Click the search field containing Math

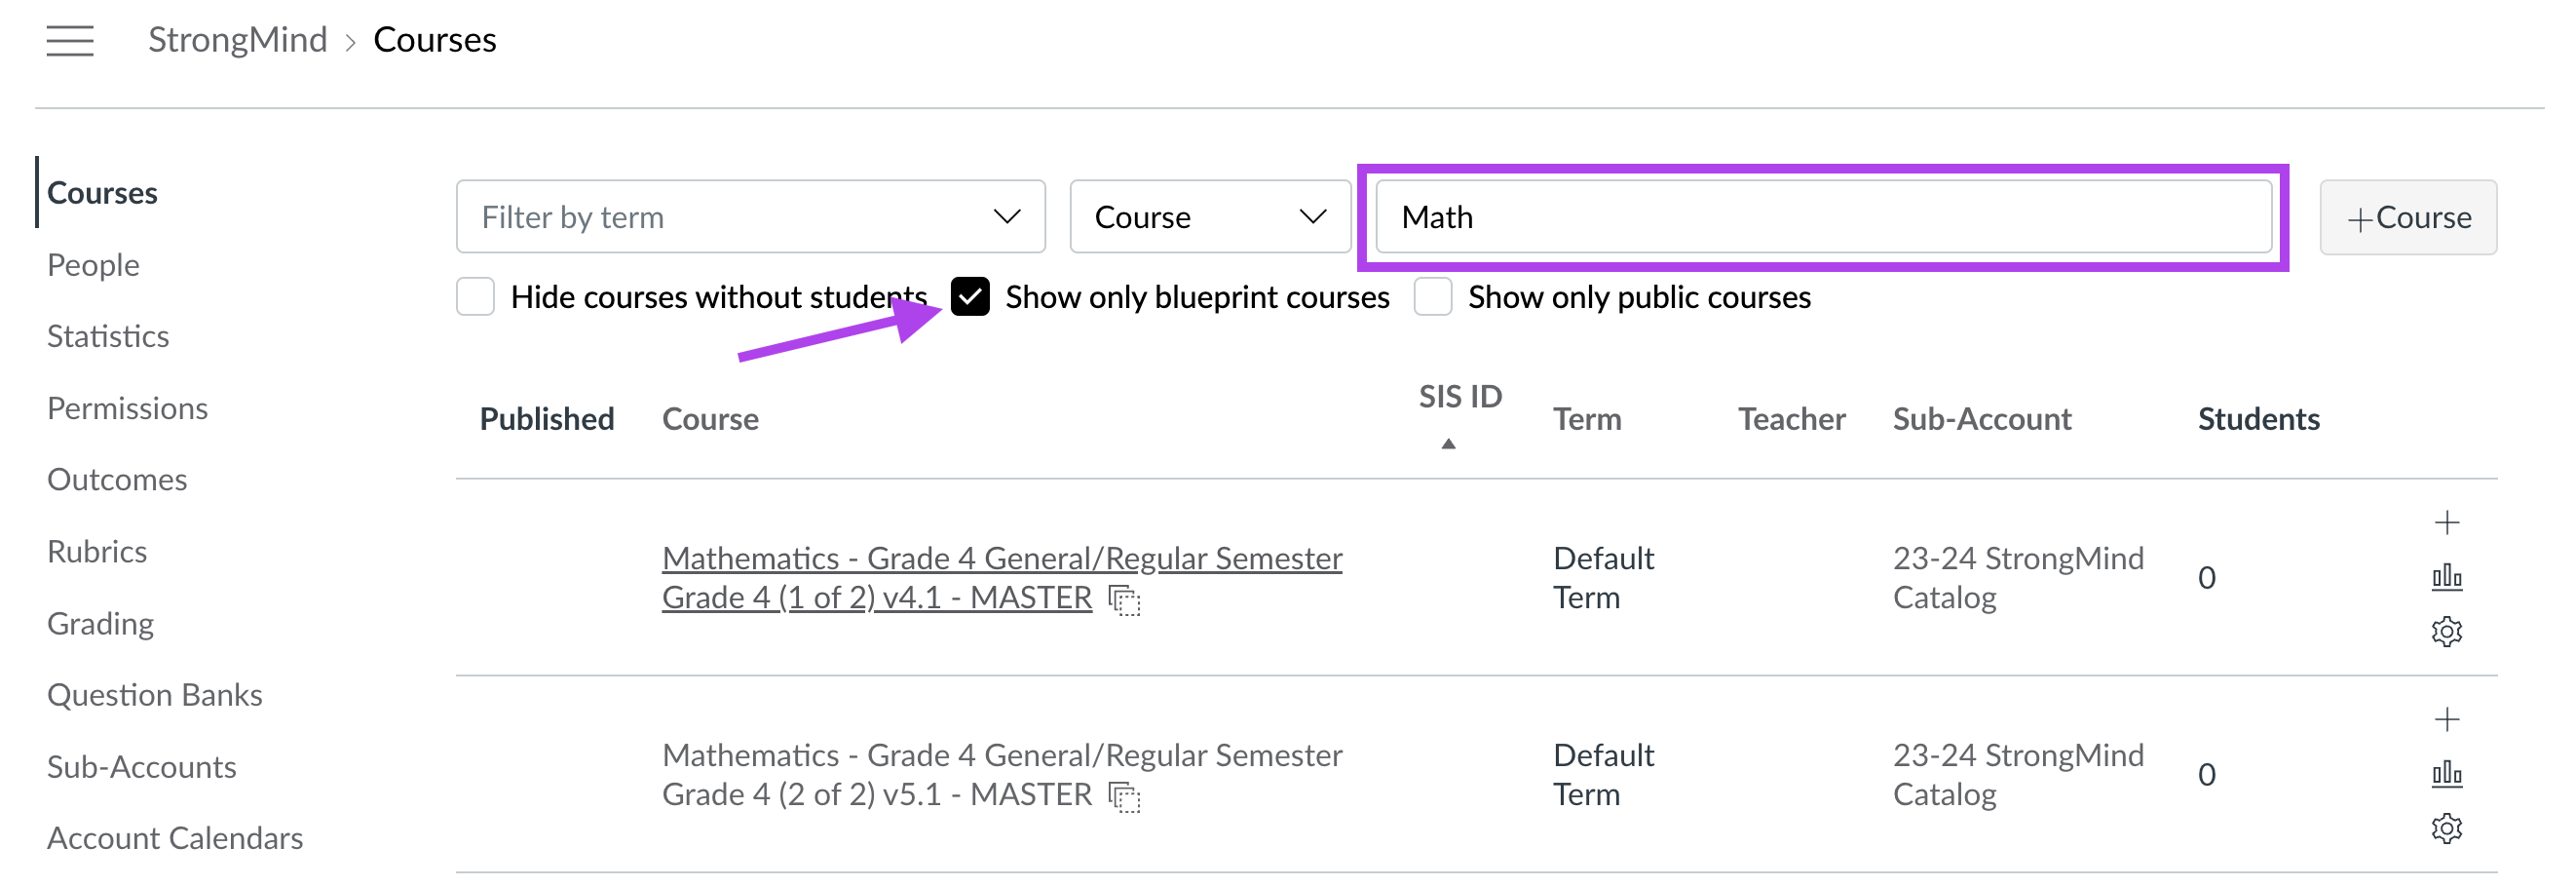click(1822, 217)
